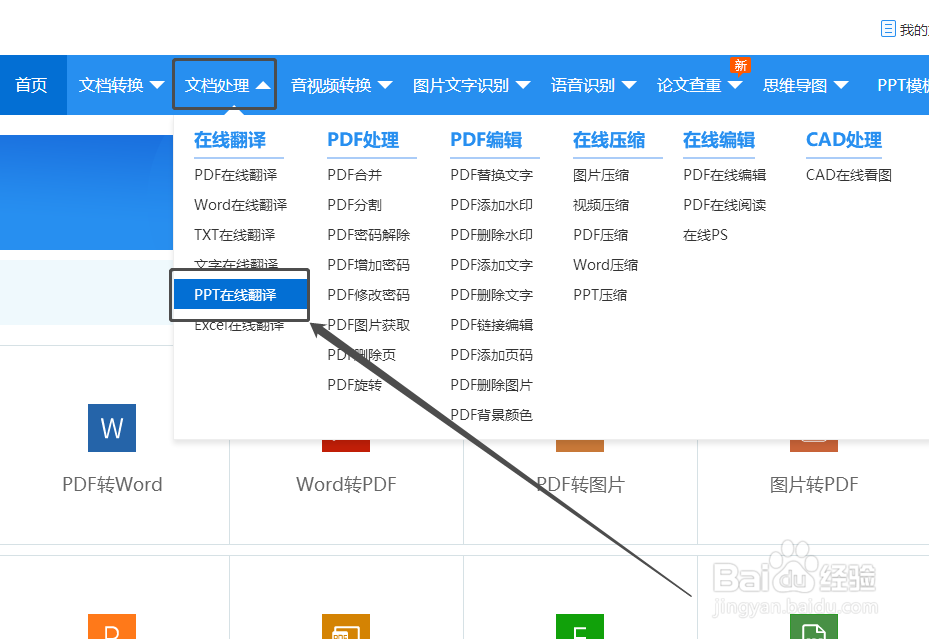Image resolution: width=929 pixels, height=639 pixels.
Task: Click the brown spreadsheet icon at bottom
Action: [345, 628]
